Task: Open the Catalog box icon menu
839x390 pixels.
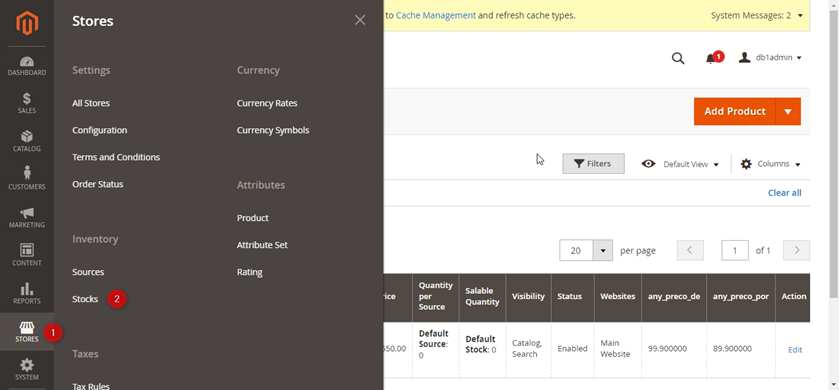Action: coord(27,141)
